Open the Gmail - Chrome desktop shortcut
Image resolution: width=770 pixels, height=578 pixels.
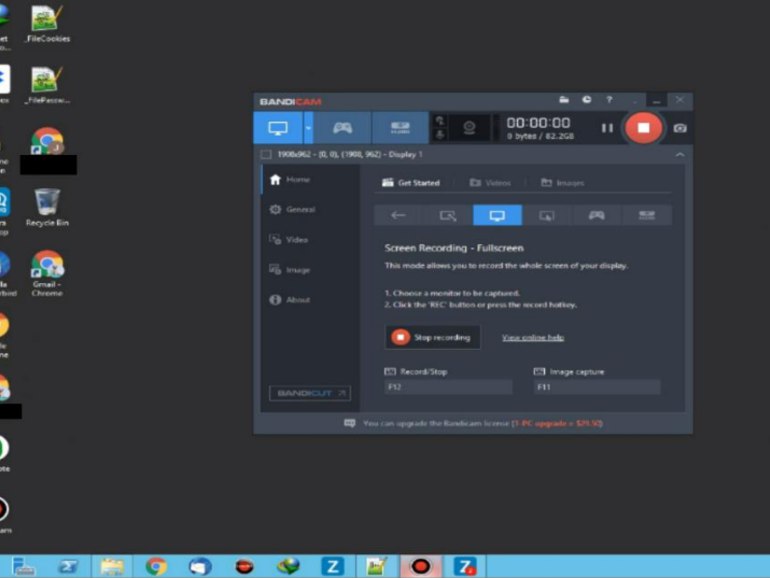click(47, 273)
